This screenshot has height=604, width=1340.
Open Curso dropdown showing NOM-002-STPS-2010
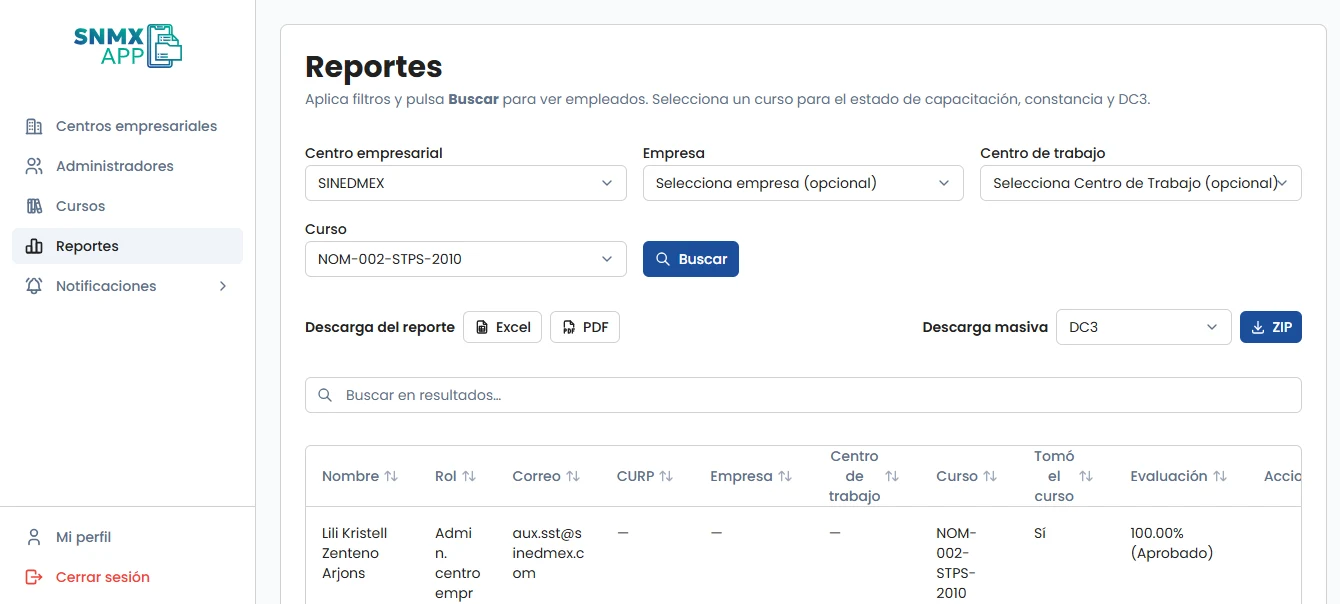(x=466, y=259)
